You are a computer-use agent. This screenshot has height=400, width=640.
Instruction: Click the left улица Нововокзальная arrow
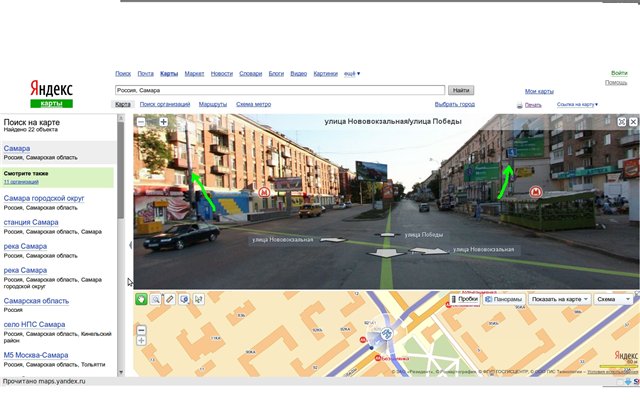[333, 240]
